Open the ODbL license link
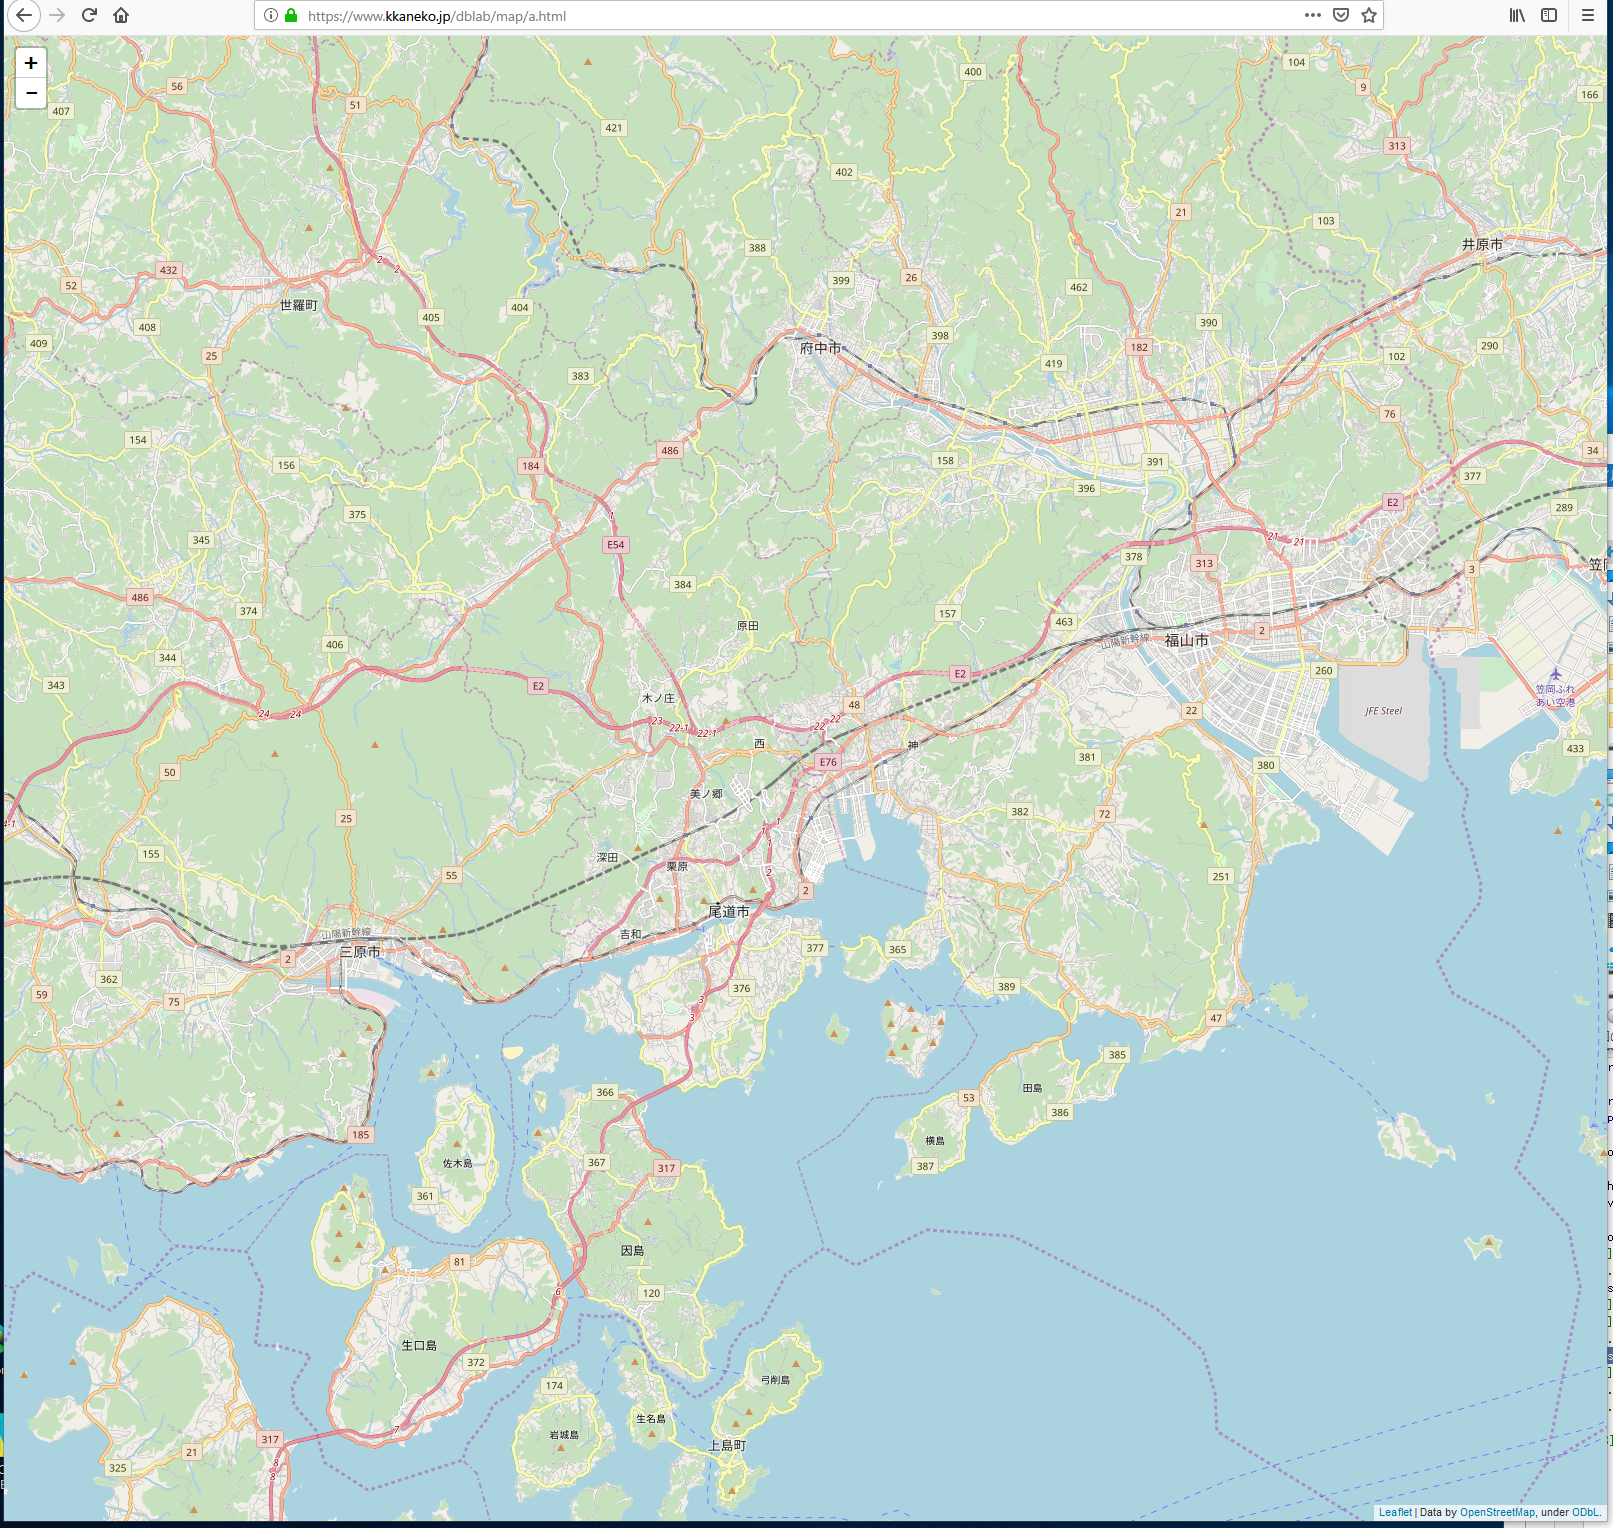 pos(1585,1512)
